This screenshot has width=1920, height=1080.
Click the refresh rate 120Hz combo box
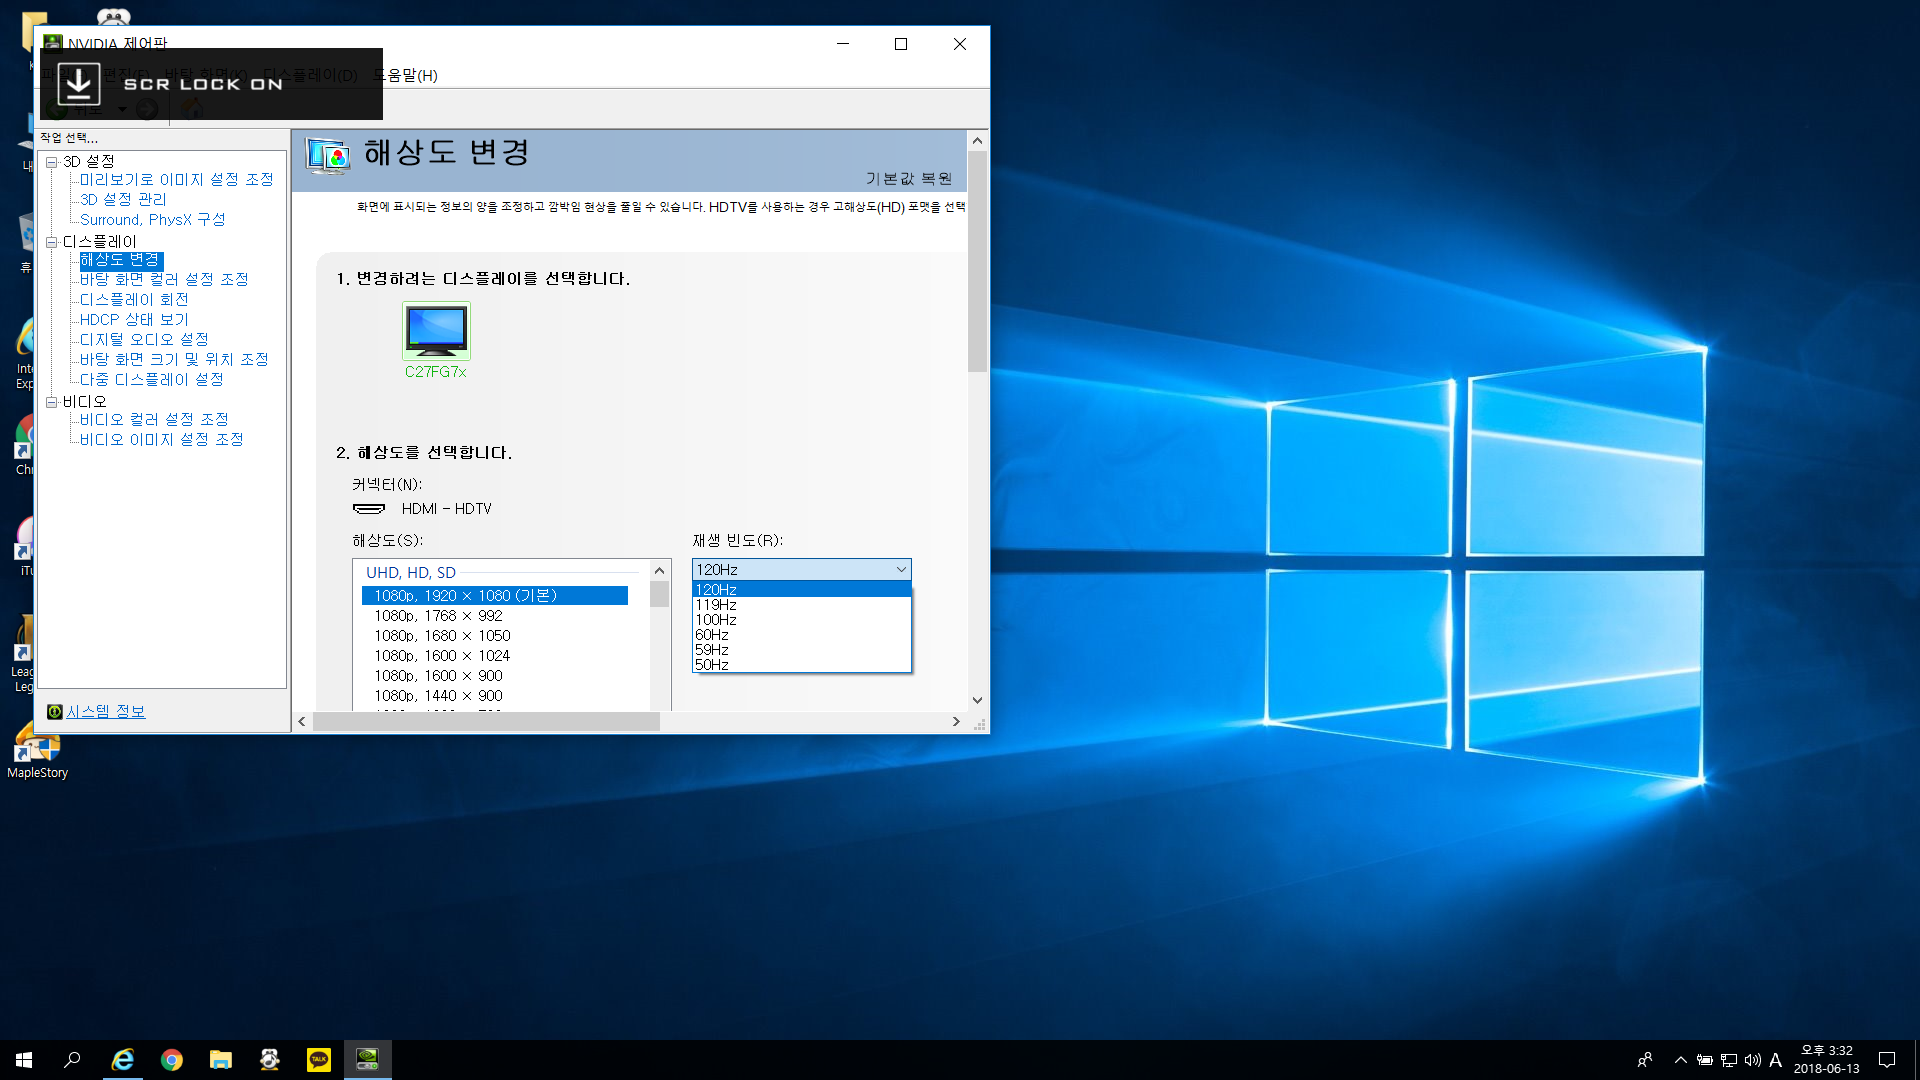(x=801, y=570)
